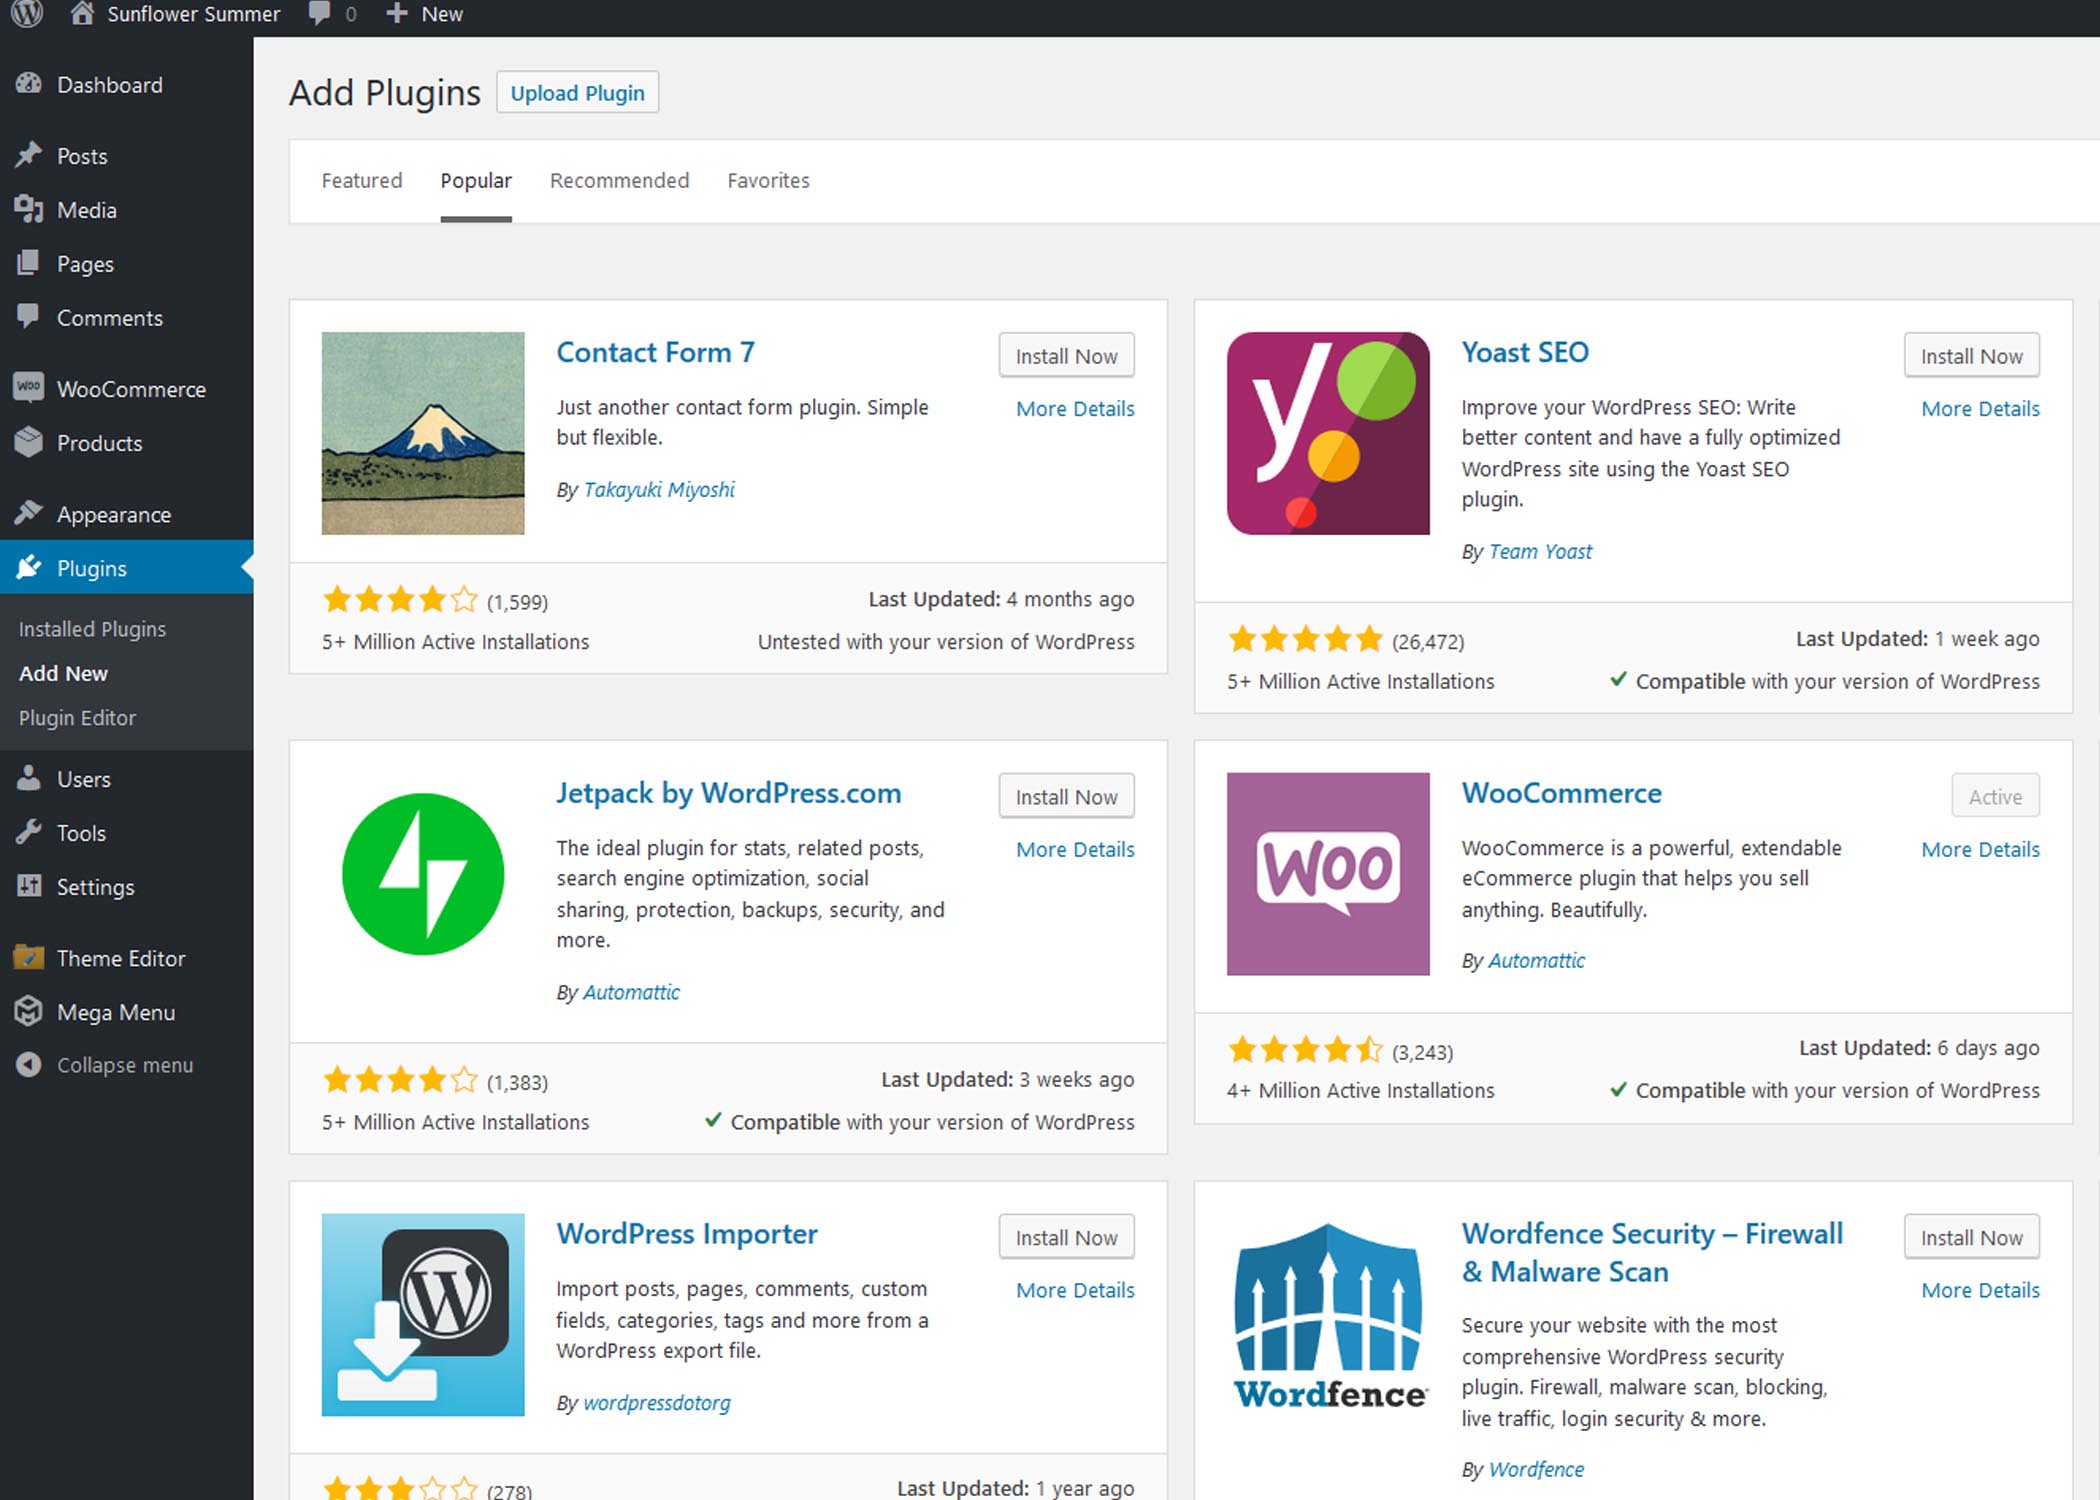The image size is (2100, 1500).
Task: Open Installed Plugins submenu item
Action: 92,629
